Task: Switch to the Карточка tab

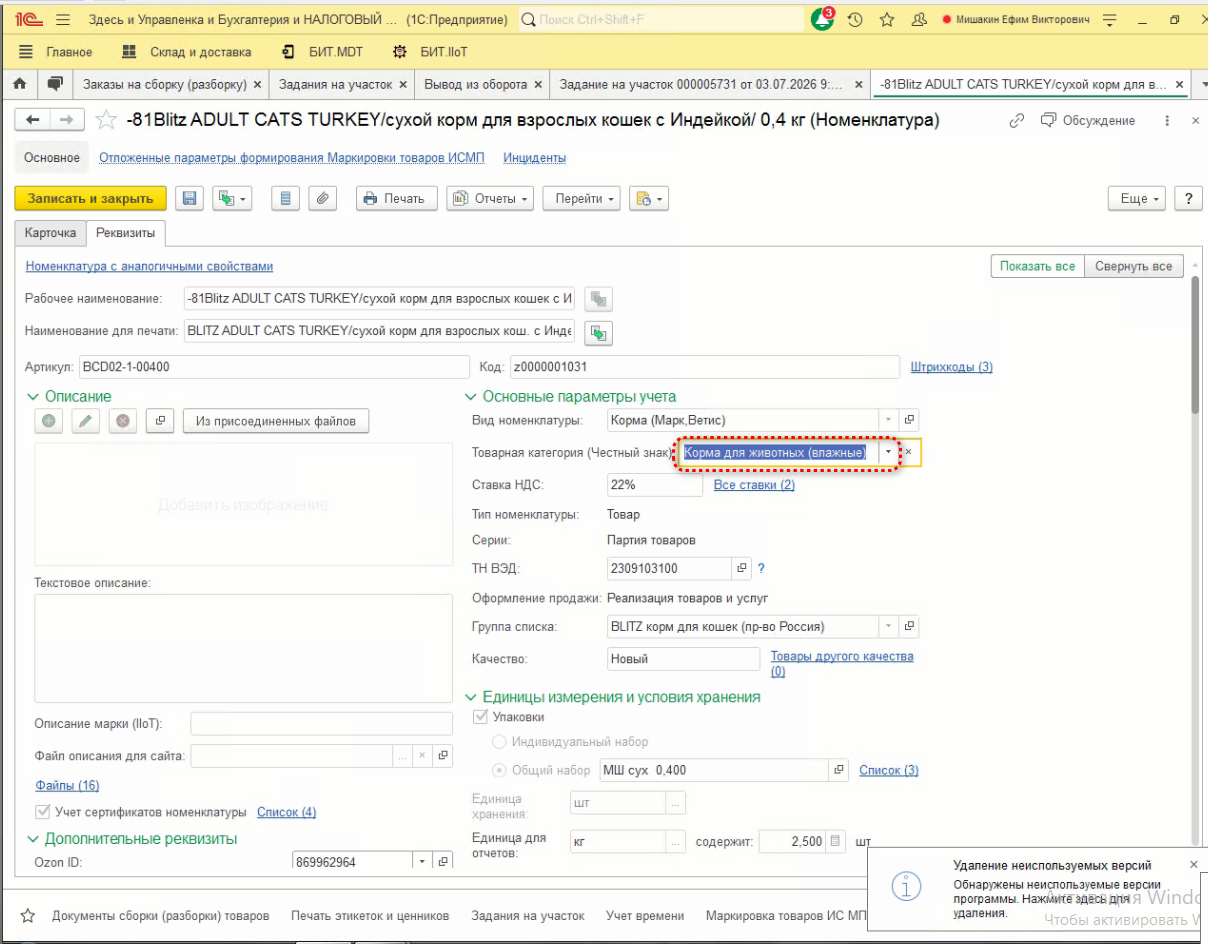Action: pos(50,233)
